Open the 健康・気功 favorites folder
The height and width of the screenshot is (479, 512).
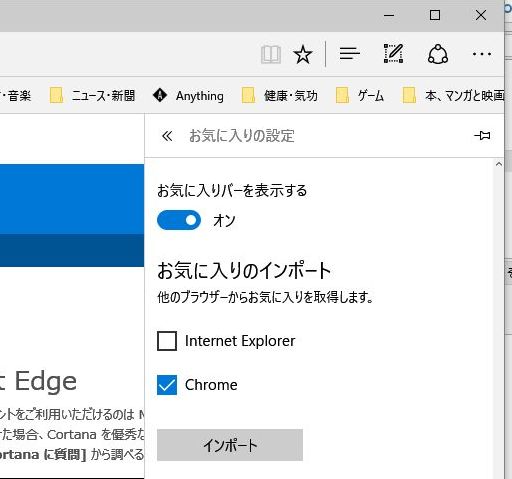click(279, 96)
